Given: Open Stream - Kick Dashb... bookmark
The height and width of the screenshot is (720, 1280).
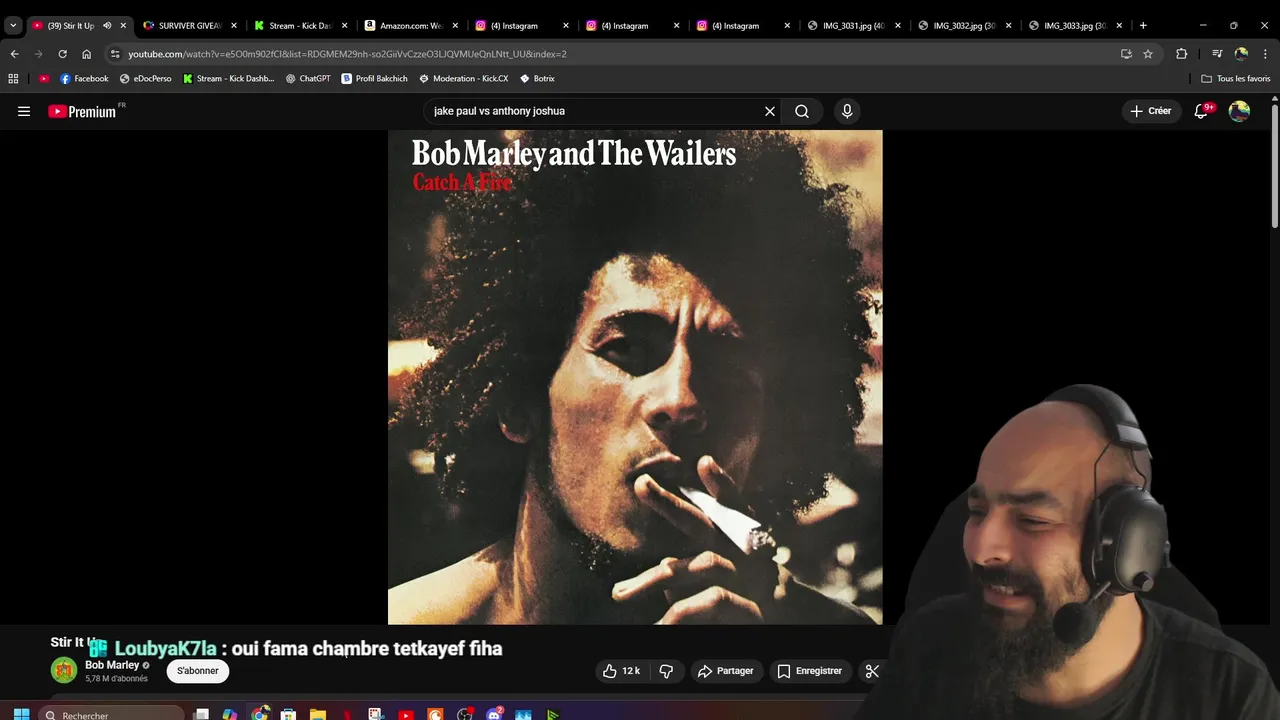Looking at the screenshot, I should 228,78.
